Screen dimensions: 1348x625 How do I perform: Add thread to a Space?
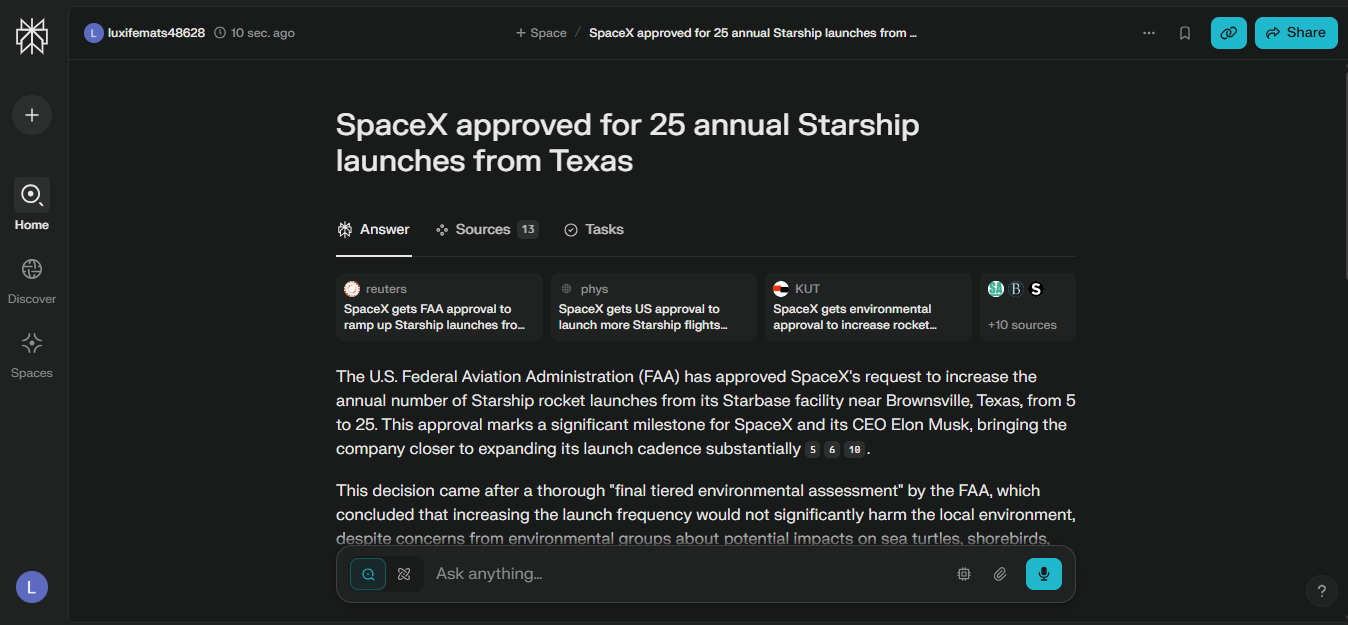pos(541,33)
